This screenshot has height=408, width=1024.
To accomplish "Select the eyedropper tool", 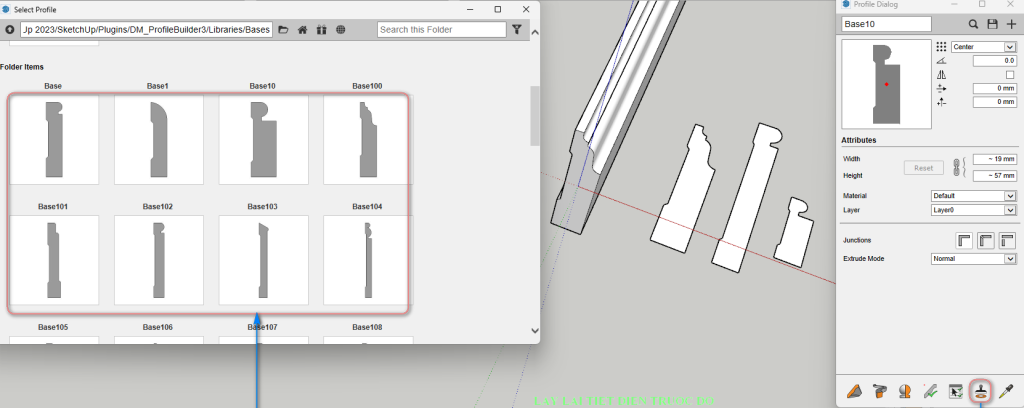I will point(1006,391).
